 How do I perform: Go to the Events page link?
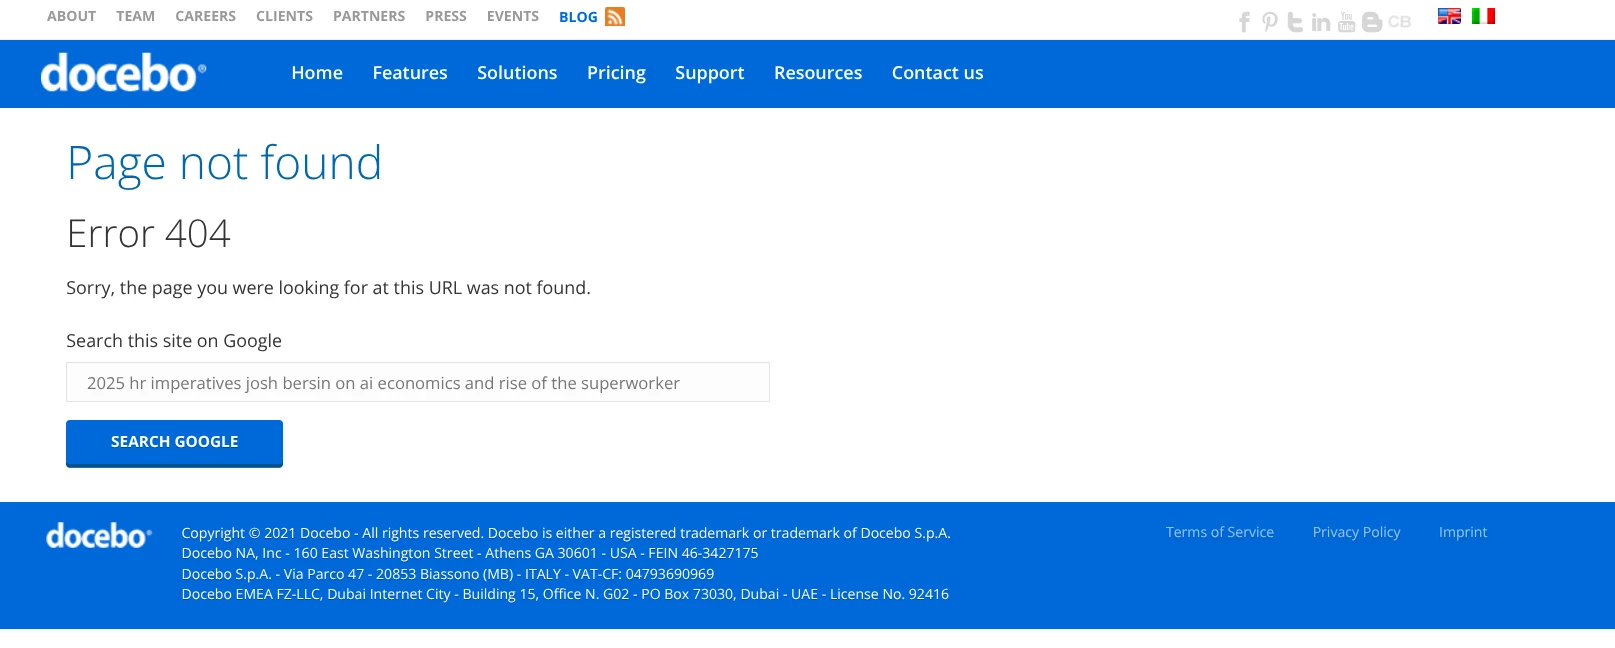coord(513,16)
